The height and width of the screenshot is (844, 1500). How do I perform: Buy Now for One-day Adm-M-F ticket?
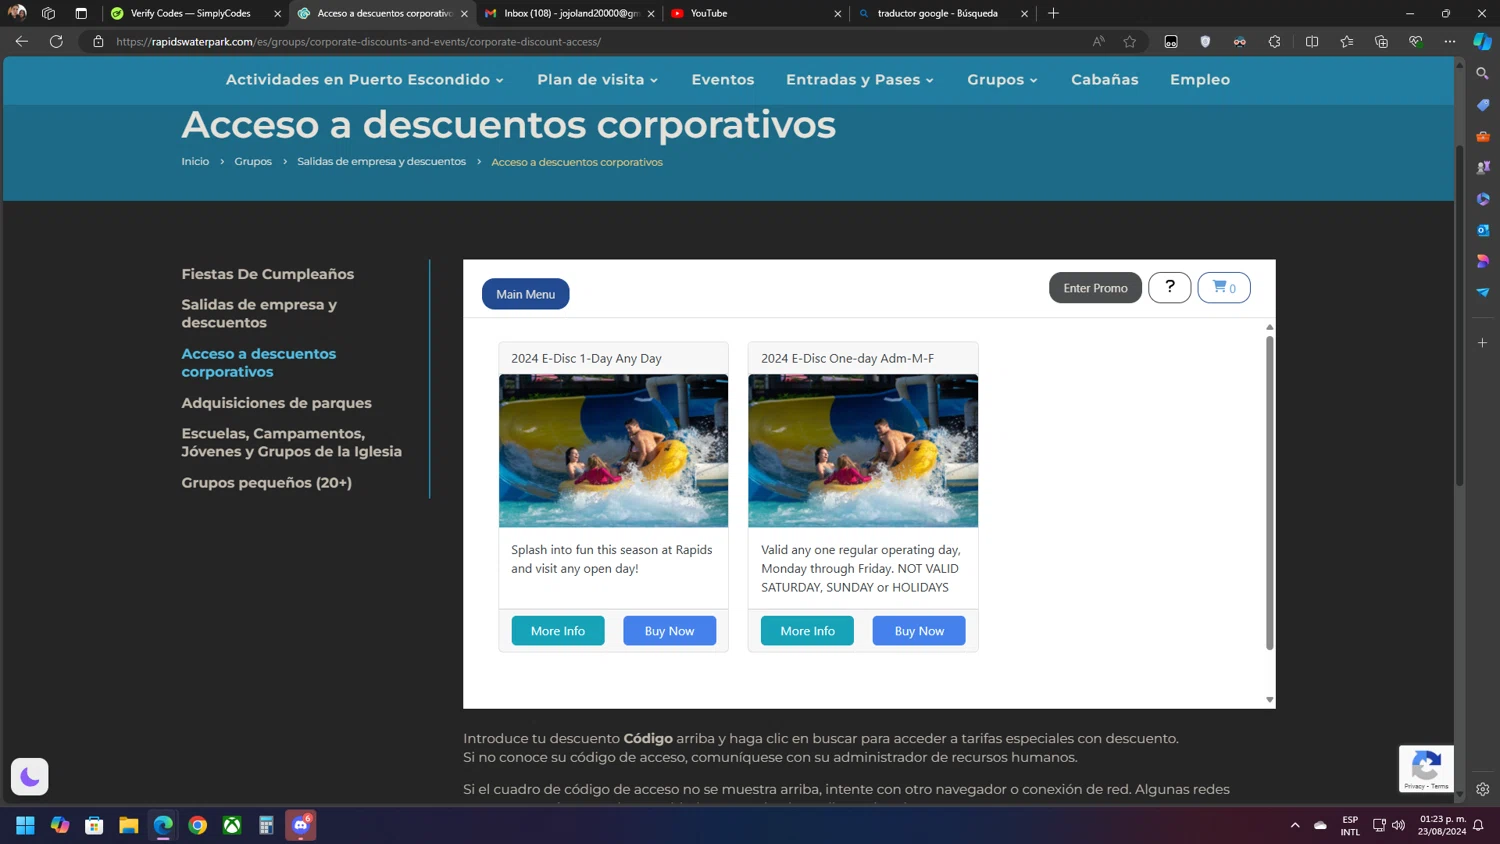pos(919,631)
